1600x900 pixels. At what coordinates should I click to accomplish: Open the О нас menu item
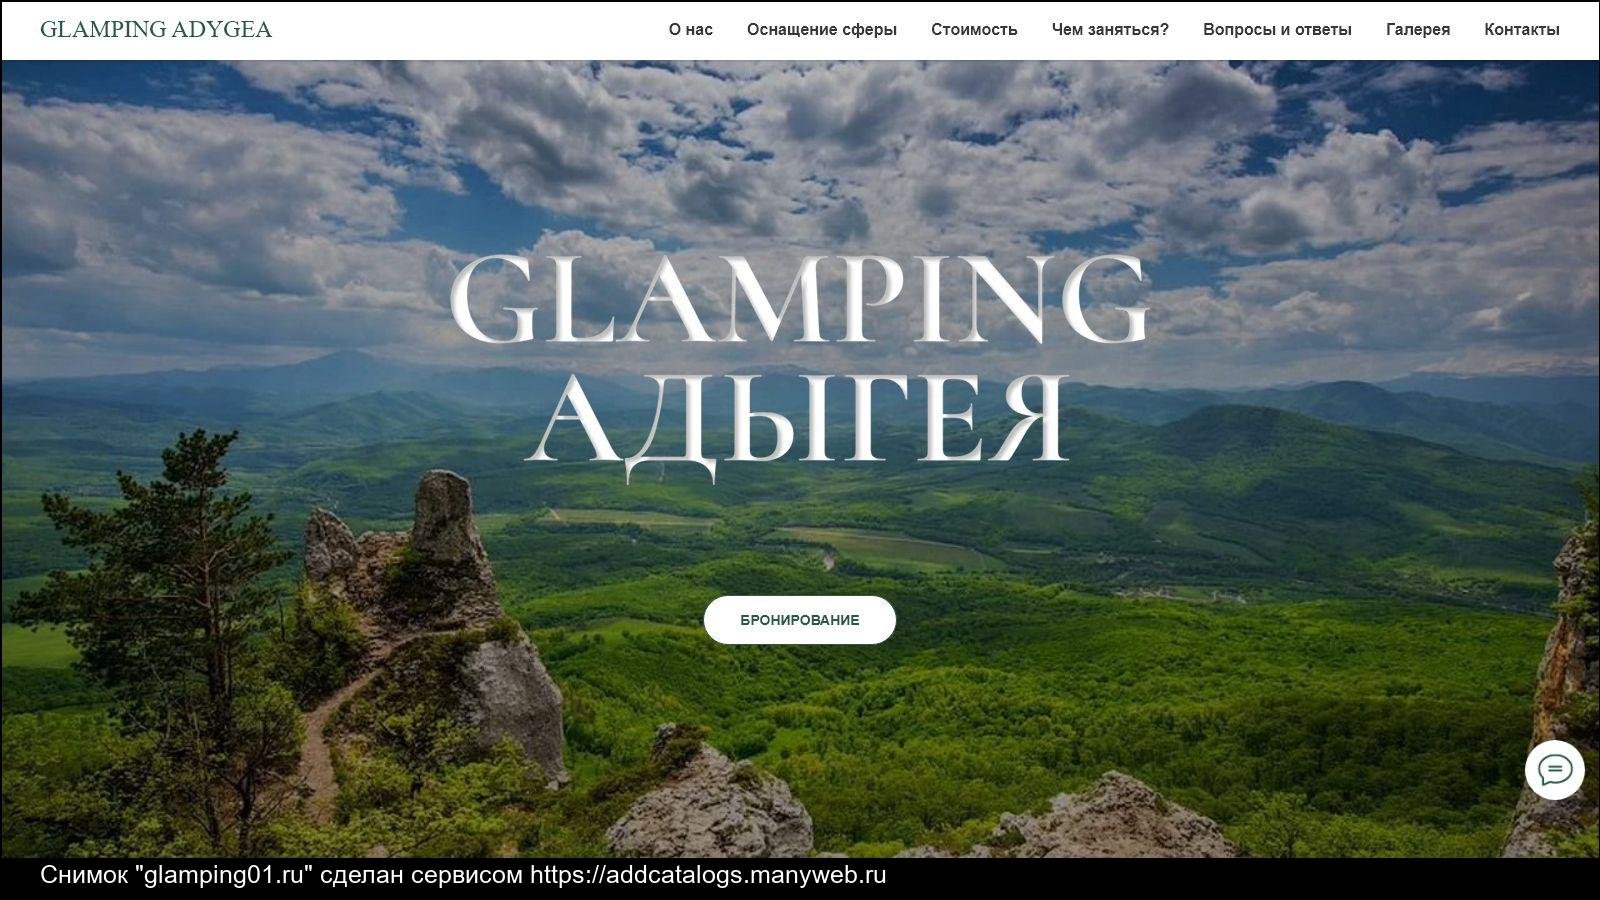(x=691, y=30)
